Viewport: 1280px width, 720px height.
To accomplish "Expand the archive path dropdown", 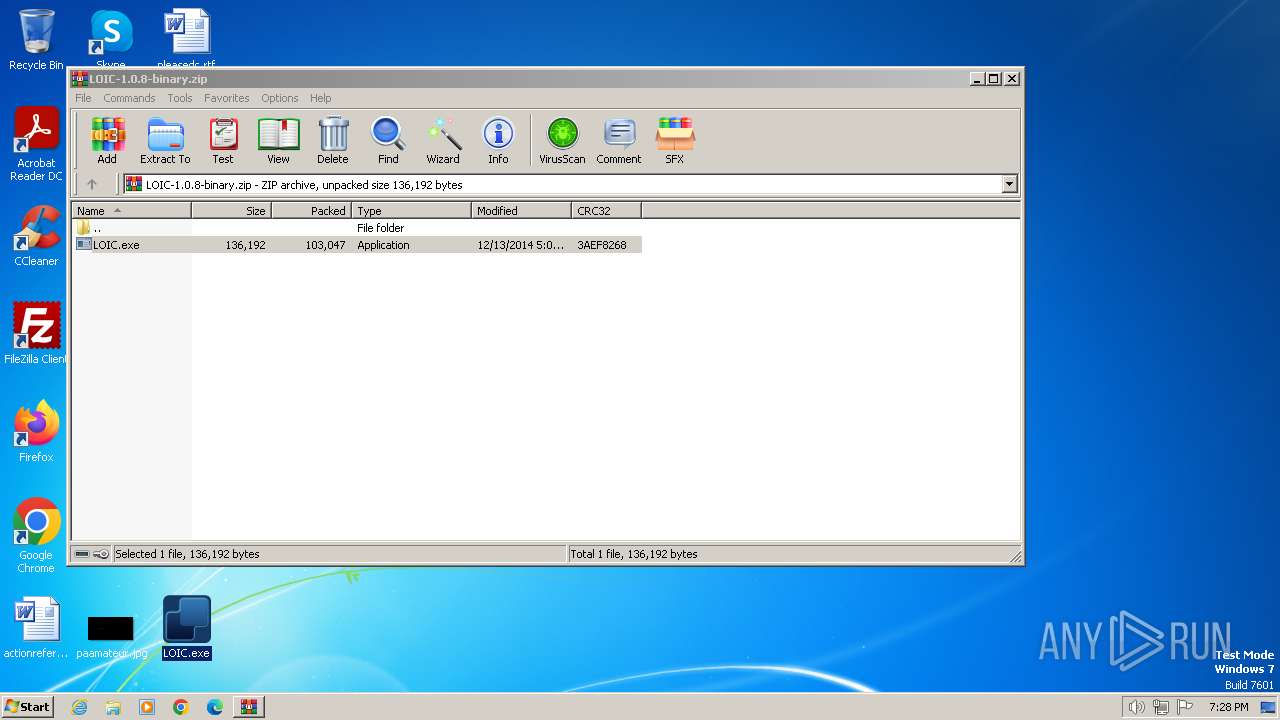I will 1009,184.
